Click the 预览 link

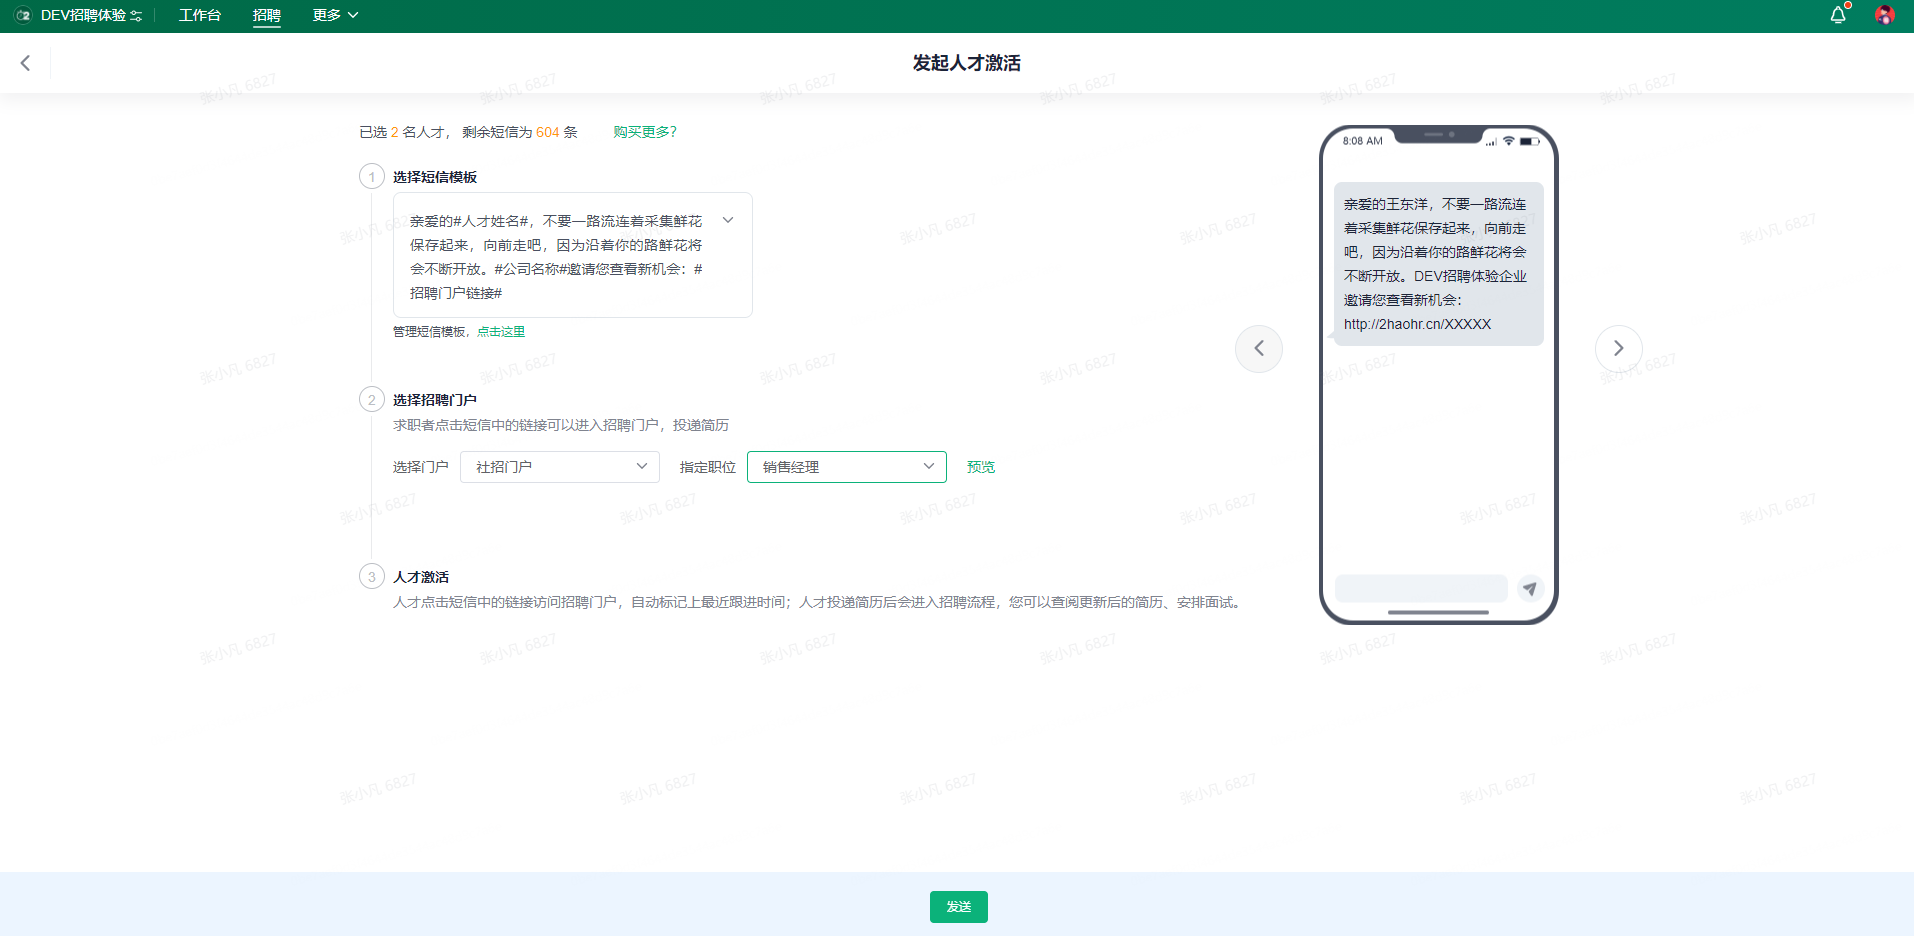point(981,467)
